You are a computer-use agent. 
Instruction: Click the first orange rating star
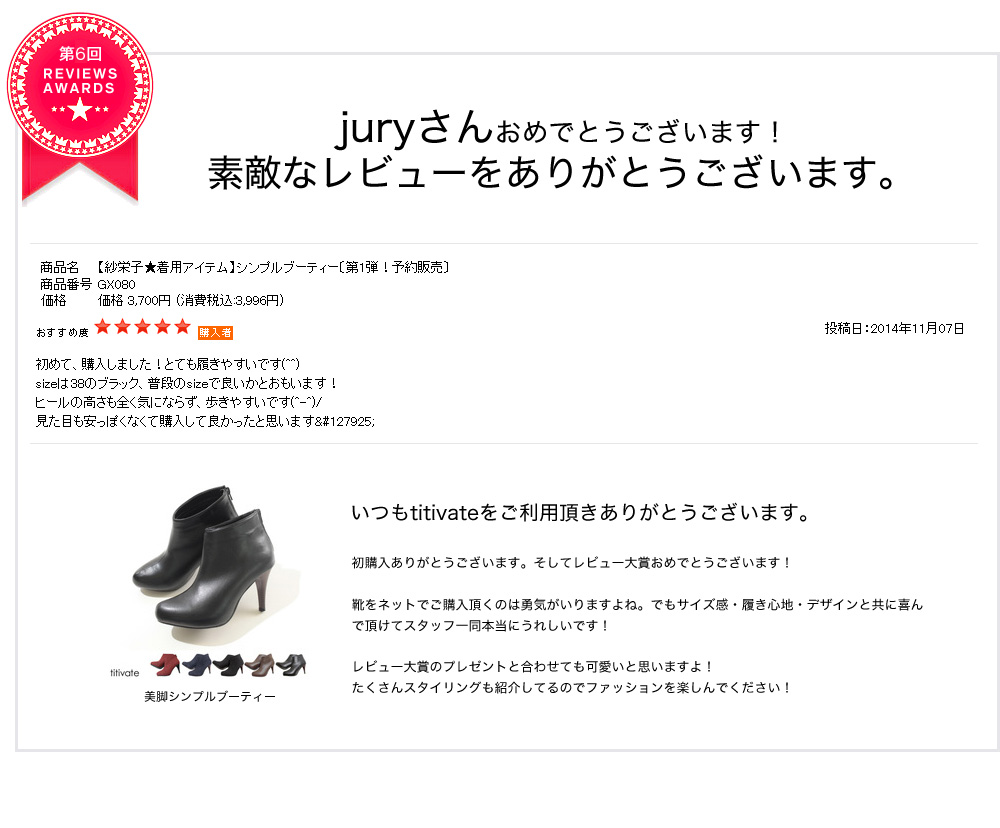pyautogui.click(x=103, y=327)
